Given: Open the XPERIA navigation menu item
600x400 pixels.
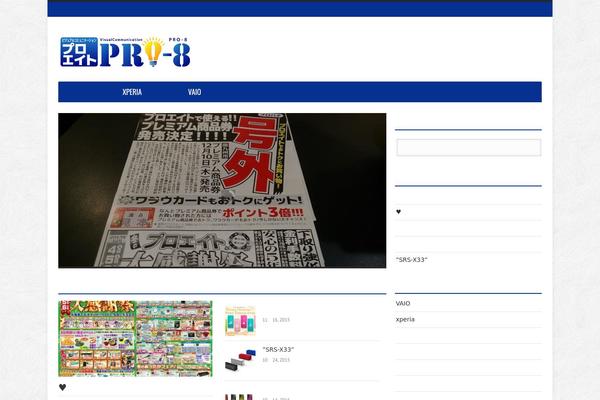Looking at the screenshot, I should [132, 92].
